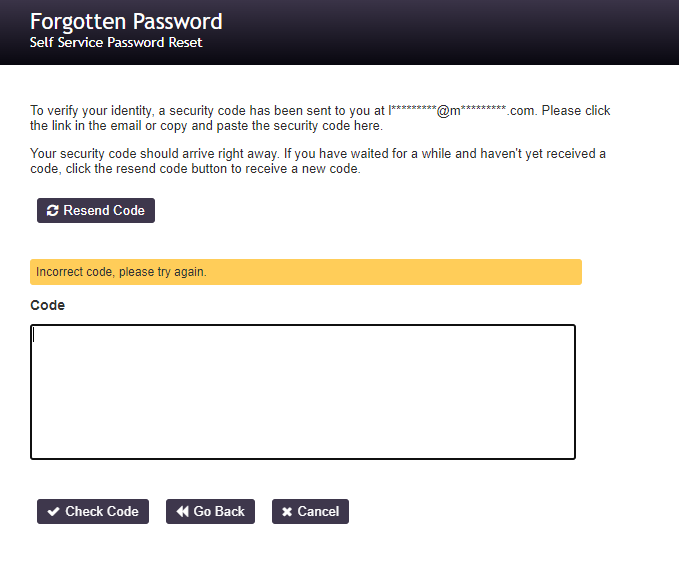Abort the reset with Cancel
The image size is (679, 567).
click(x=310, y=512)
